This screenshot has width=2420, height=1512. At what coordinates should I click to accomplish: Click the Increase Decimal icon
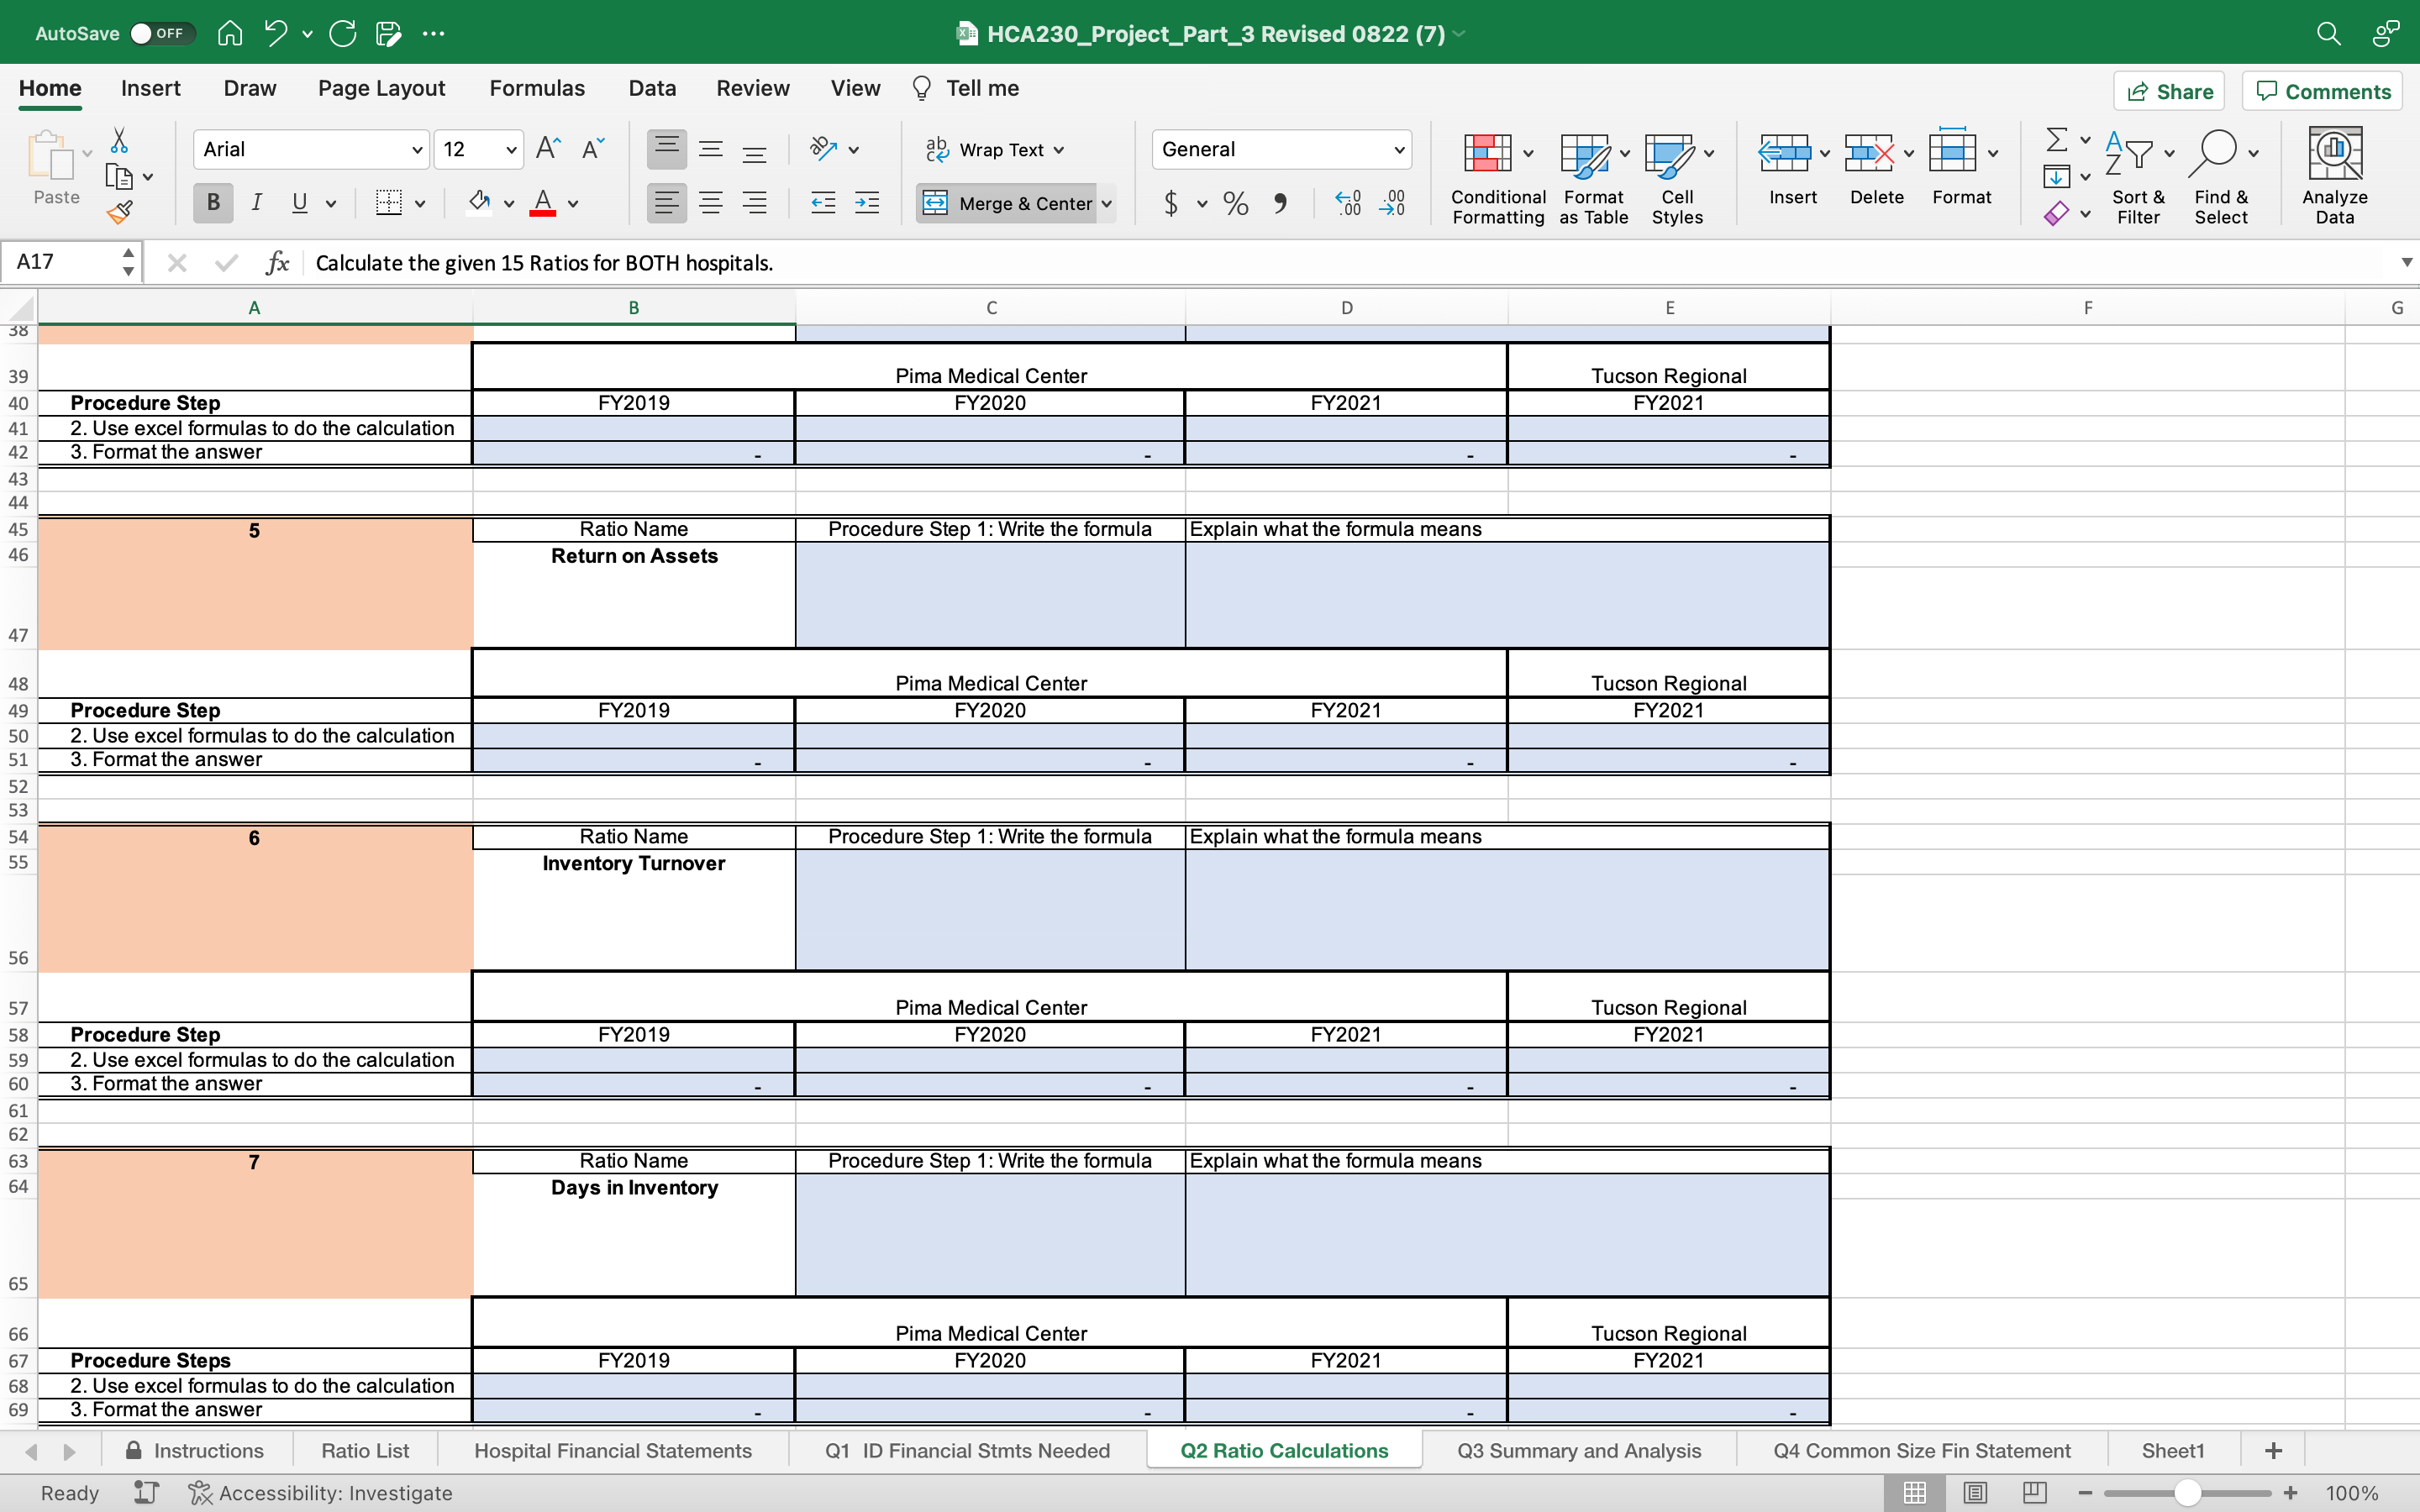[x=1348, y=204]
